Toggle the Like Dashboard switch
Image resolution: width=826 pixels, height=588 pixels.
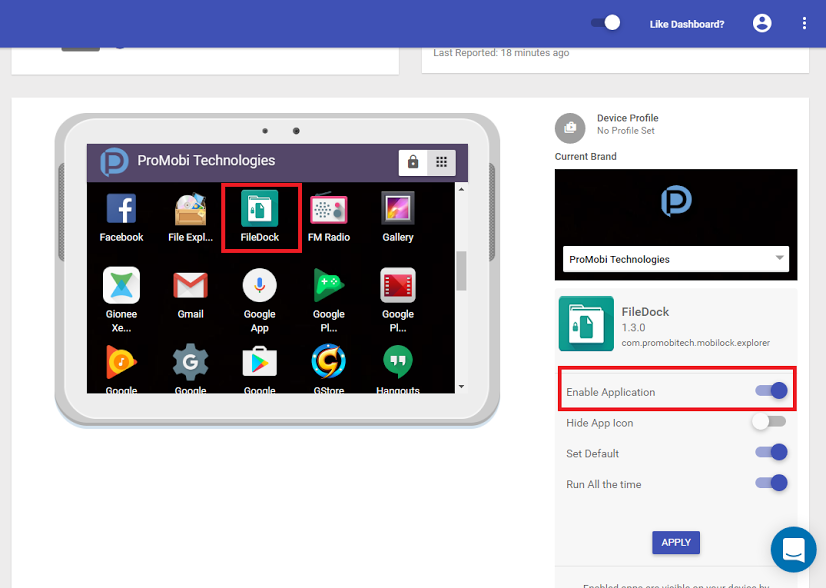[x=606, y=23]
